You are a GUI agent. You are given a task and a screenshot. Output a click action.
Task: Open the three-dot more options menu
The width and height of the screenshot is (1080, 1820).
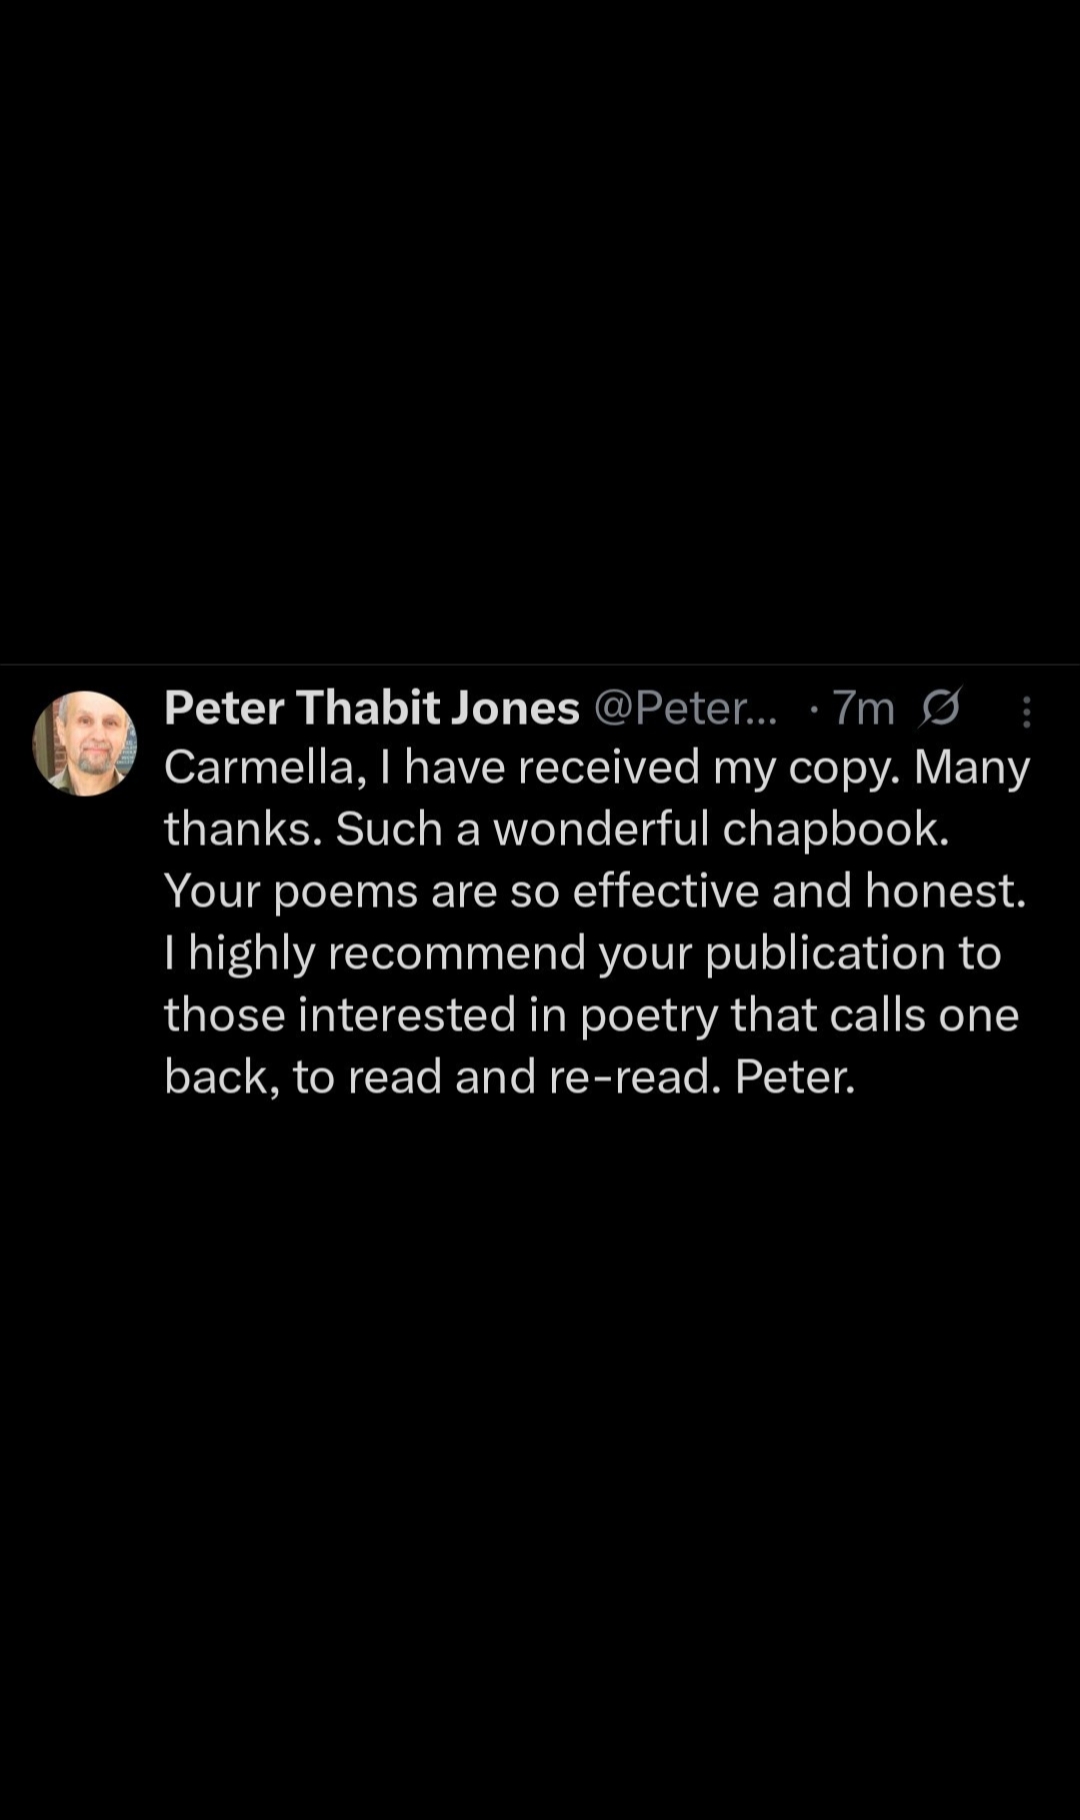tap(1026, 711)
